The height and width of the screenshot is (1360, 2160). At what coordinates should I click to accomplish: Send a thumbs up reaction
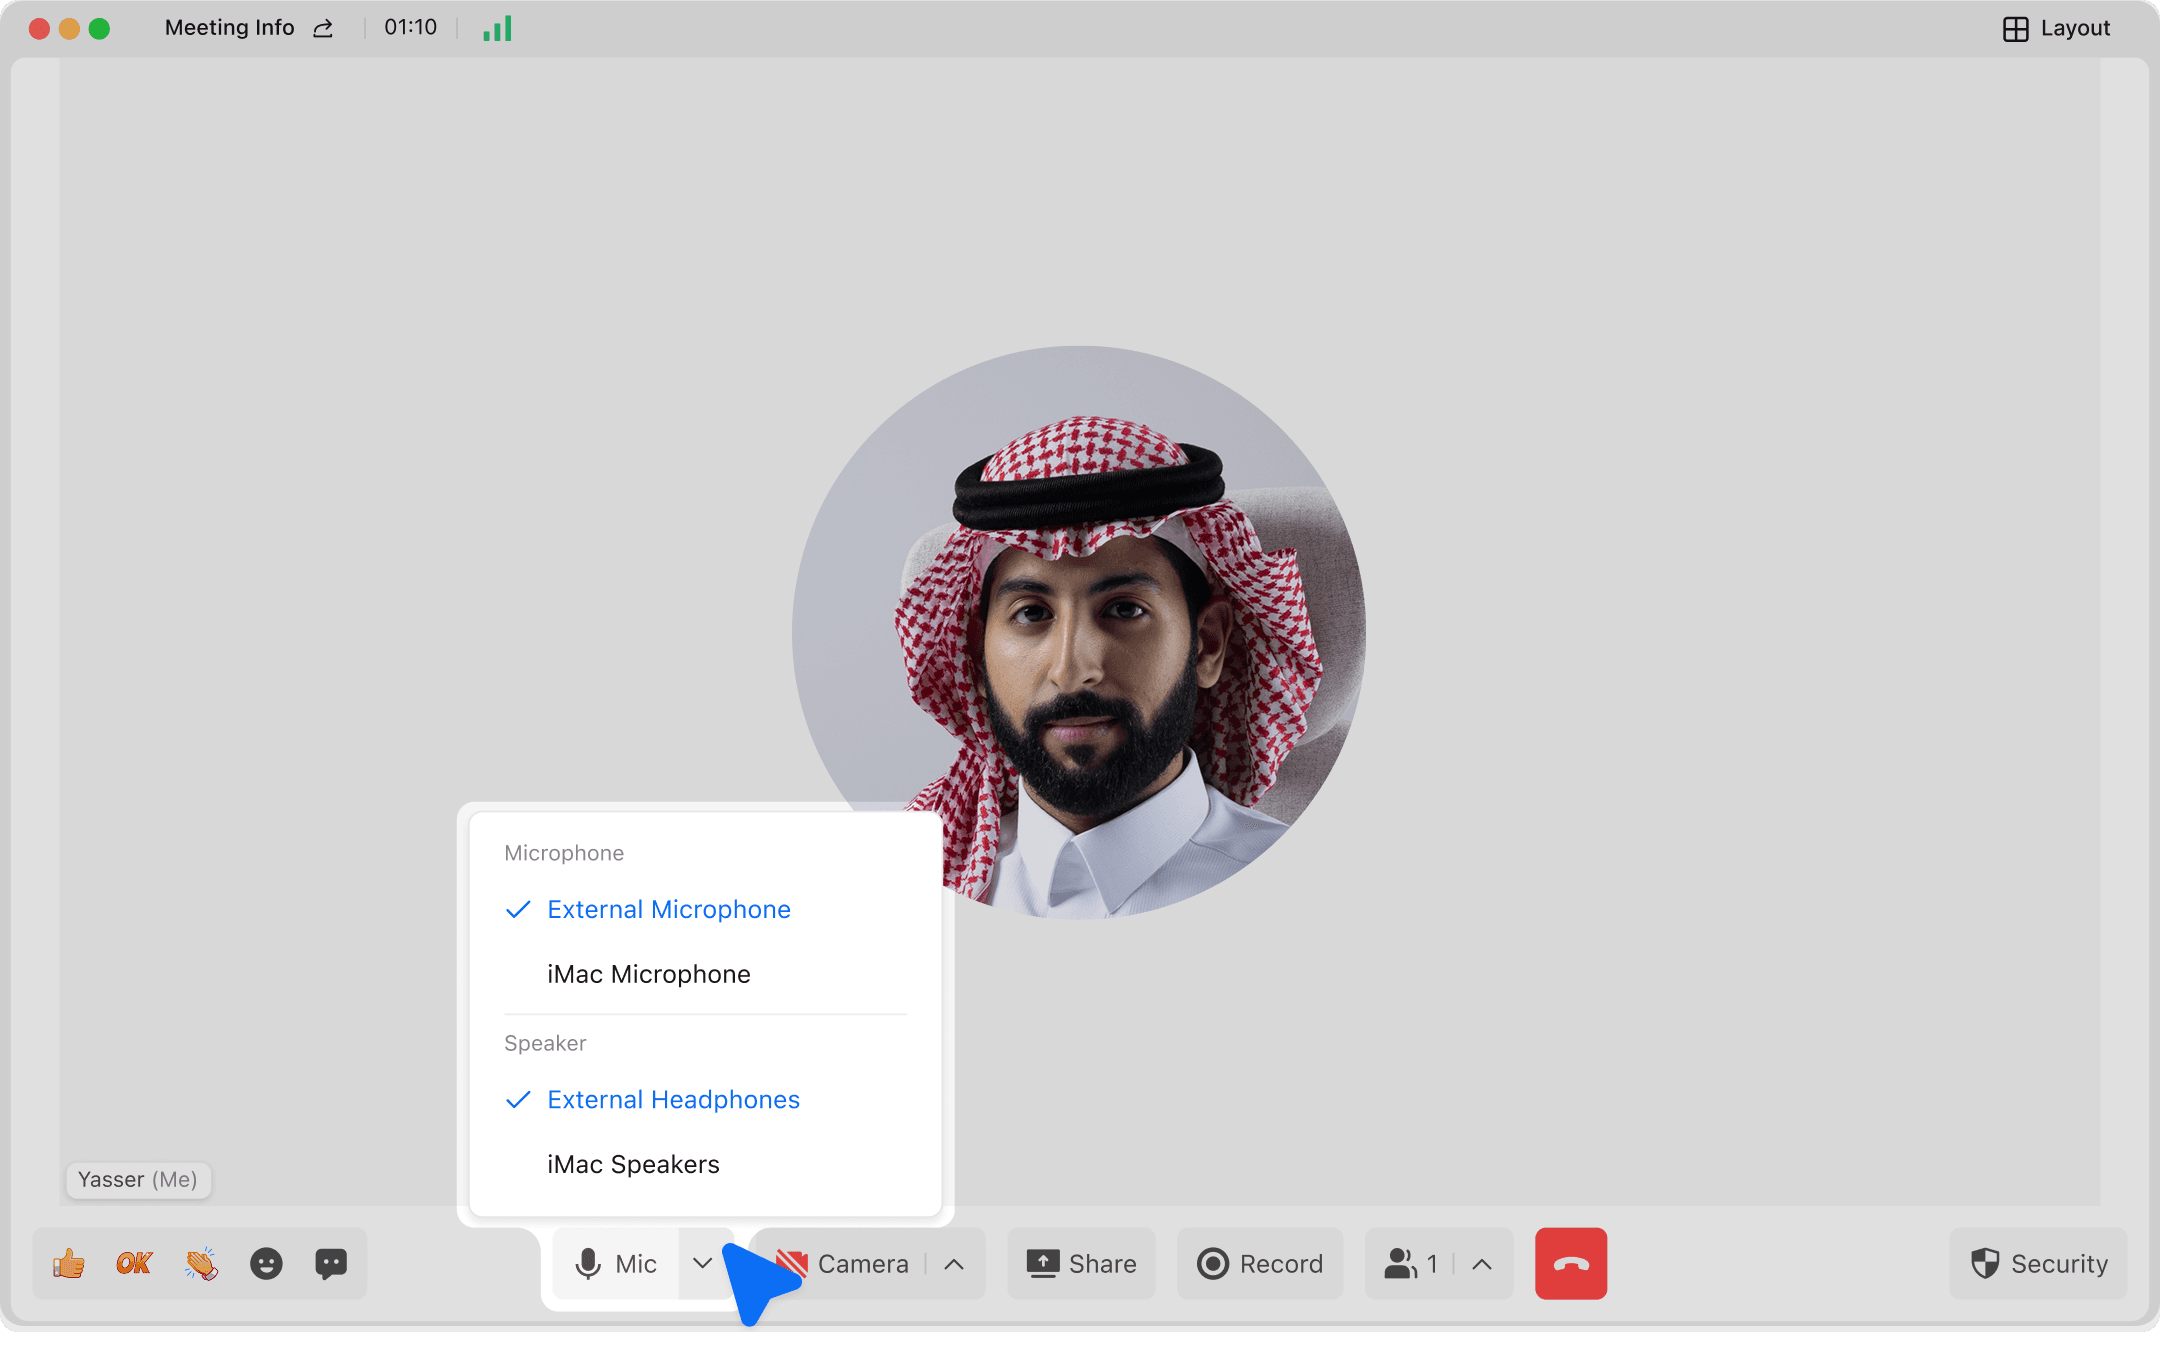(x=69, y=1264)
